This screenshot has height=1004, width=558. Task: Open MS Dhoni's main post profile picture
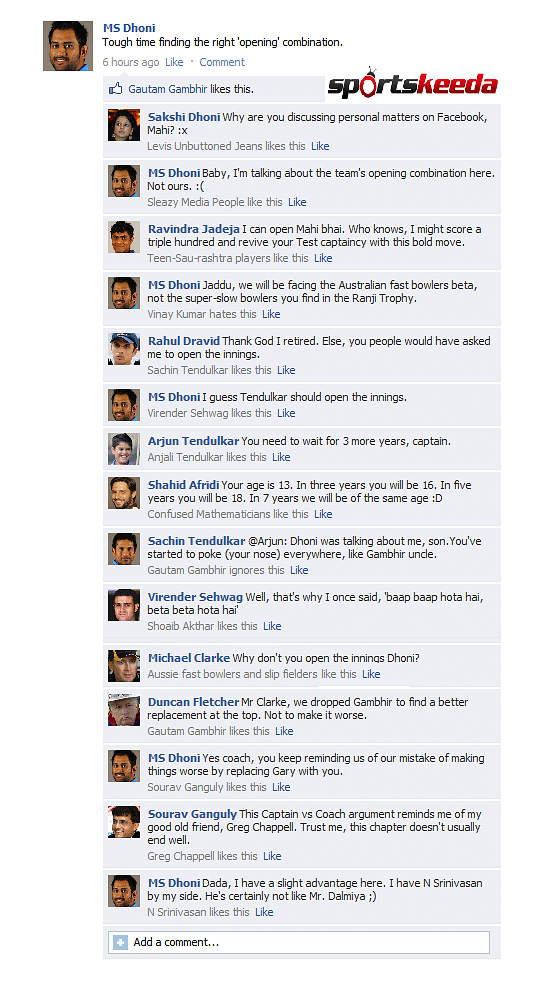click(68, 45)
